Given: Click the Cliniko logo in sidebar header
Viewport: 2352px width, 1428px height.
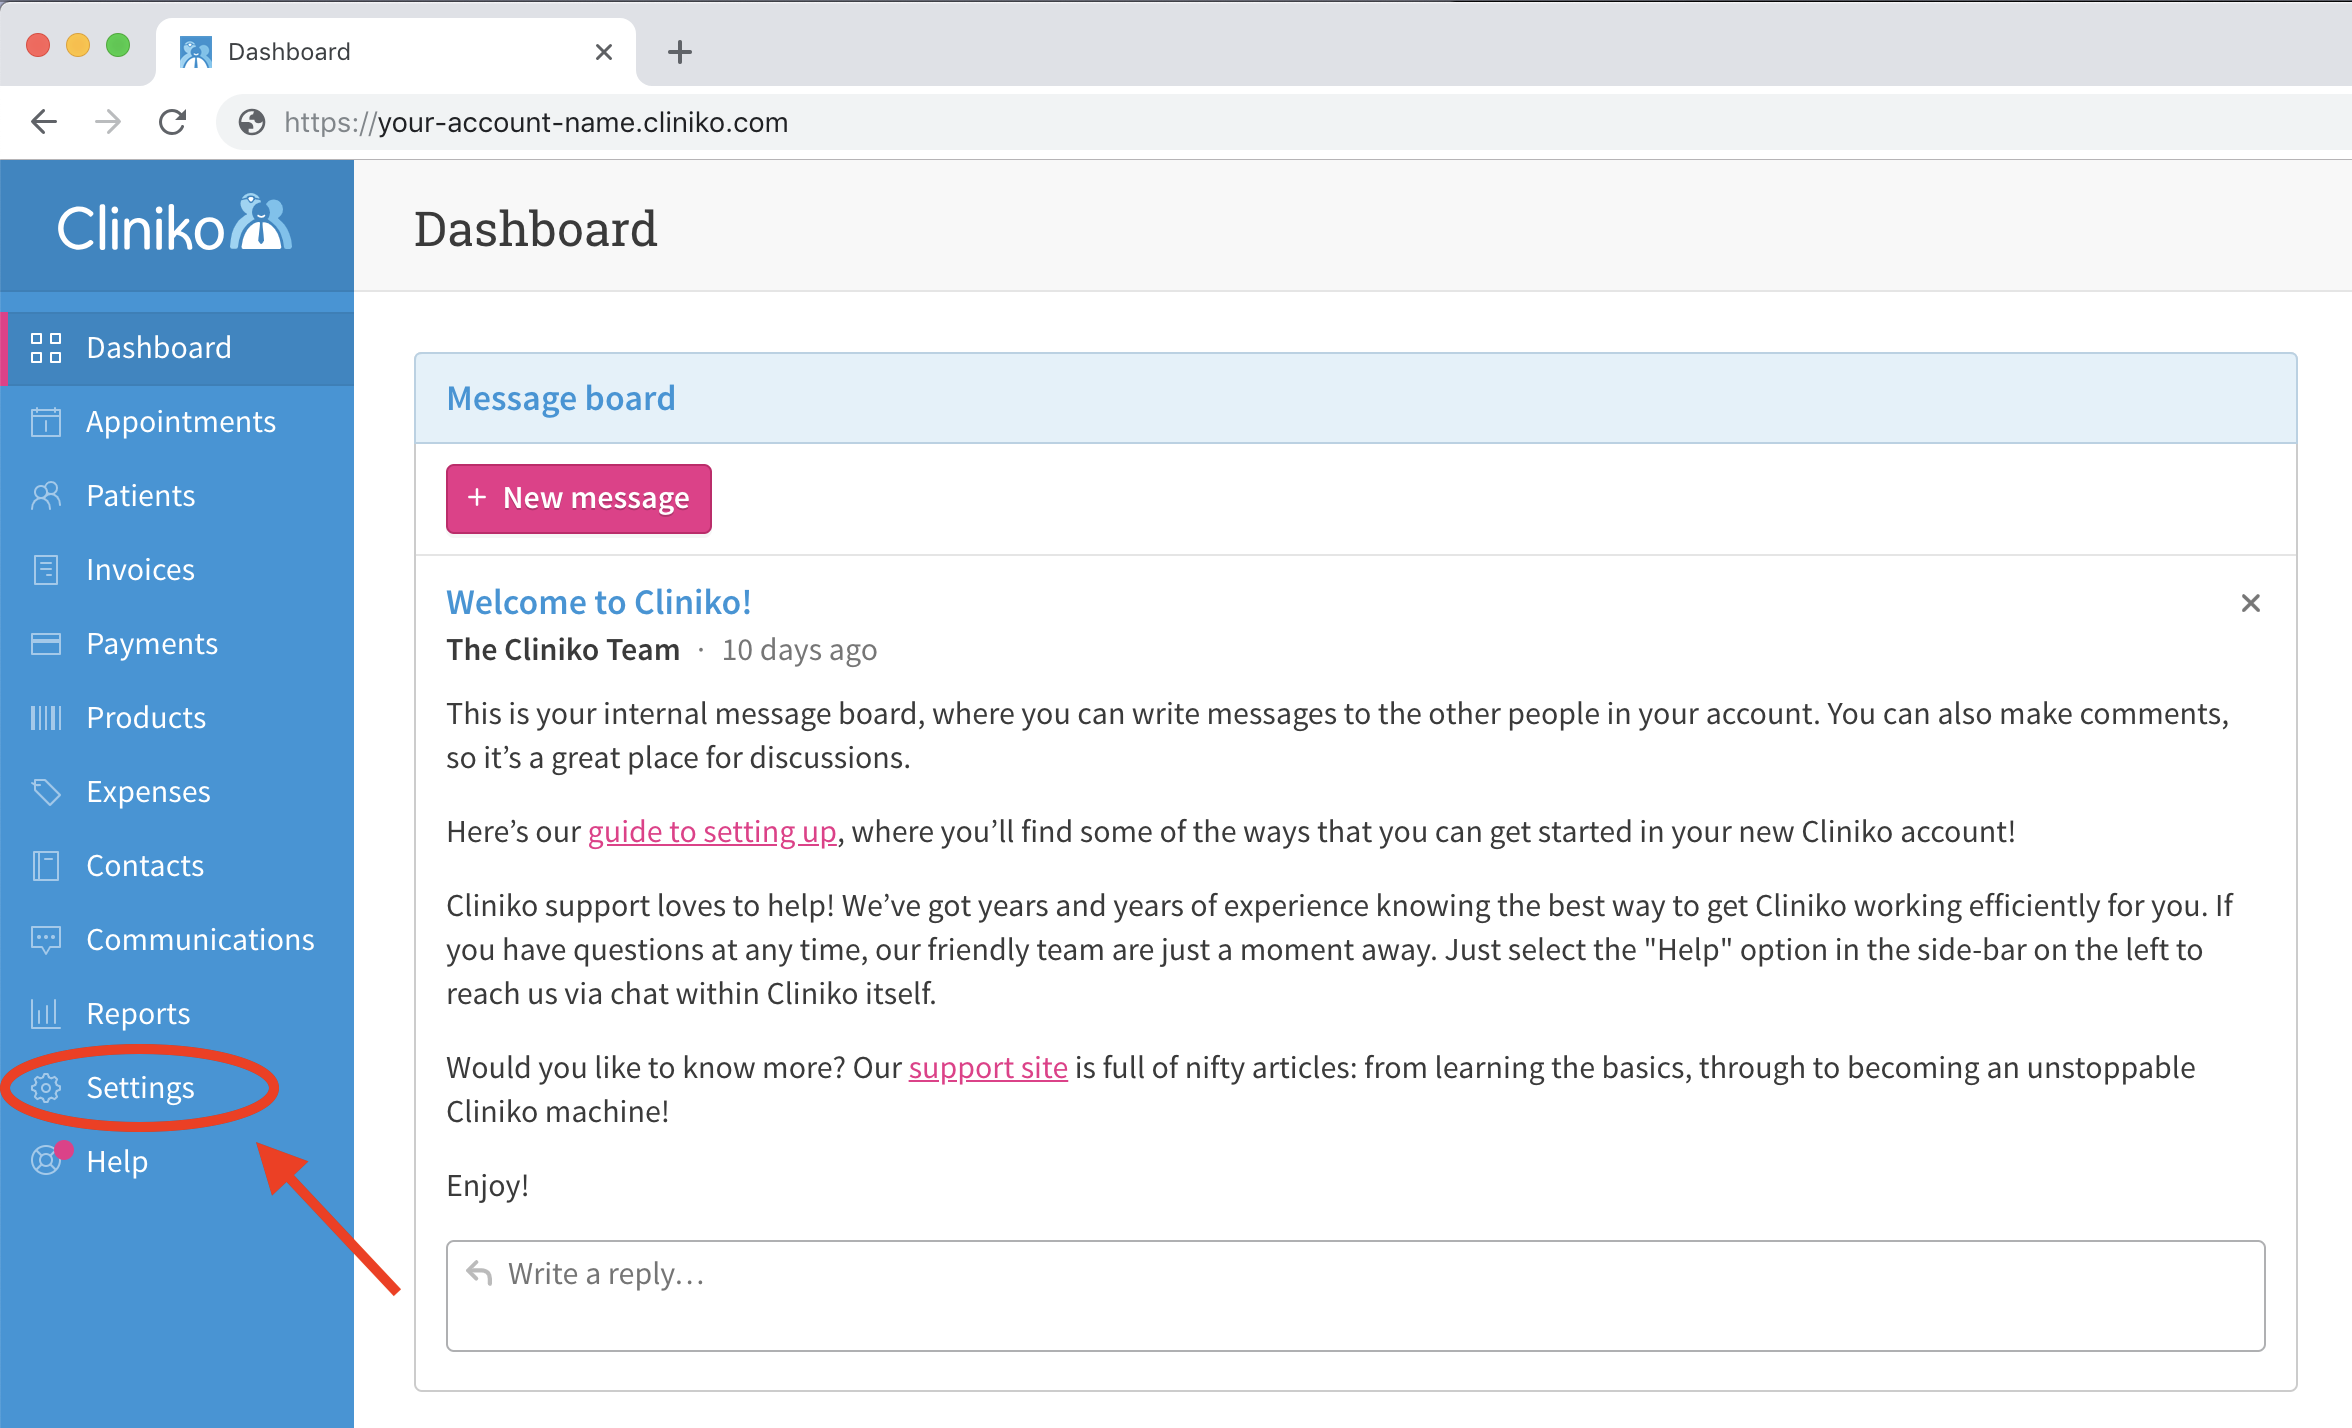Looking at the screenshot, I should [175, 224].
